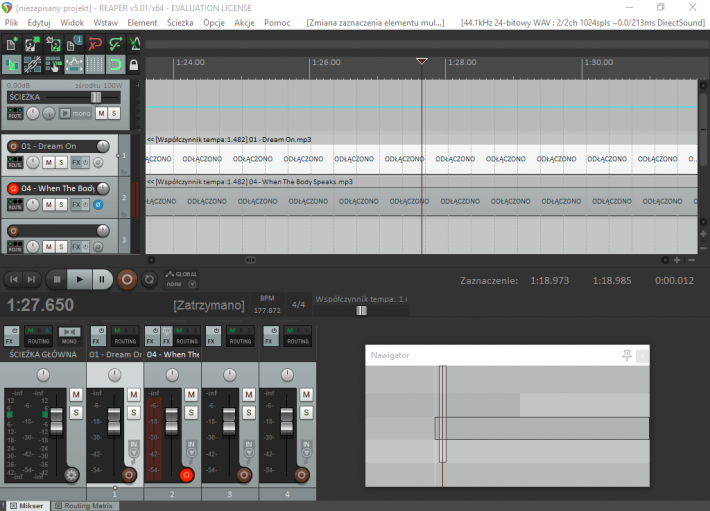Pin the Nawigator window
The width and height of the screenshot is (710, 511).
[627, 356]
